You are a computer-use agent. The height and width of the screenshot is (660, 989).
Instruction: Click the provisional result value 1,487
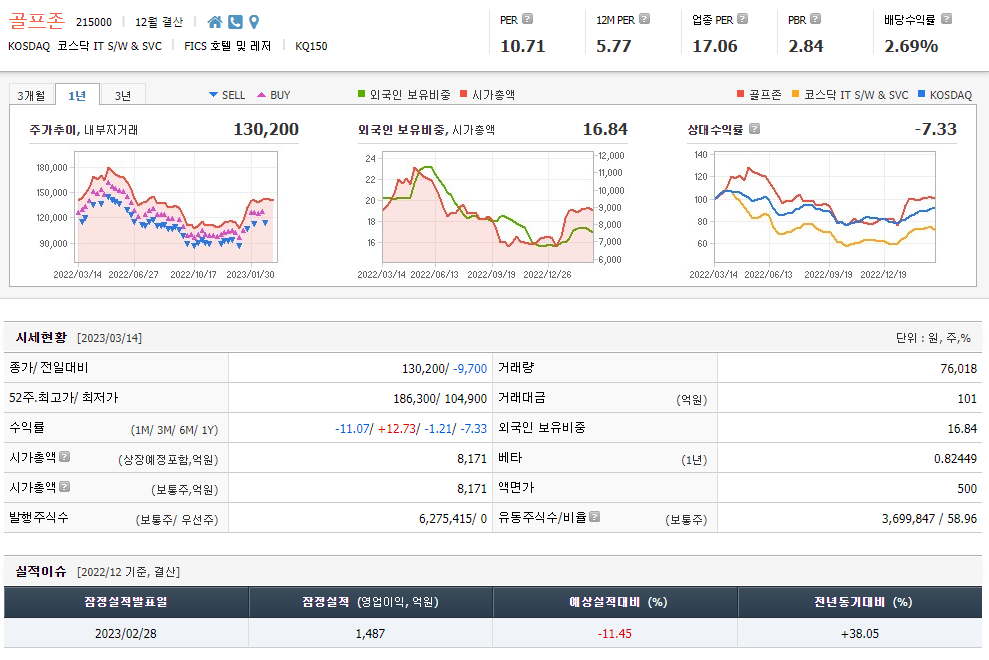370,633
